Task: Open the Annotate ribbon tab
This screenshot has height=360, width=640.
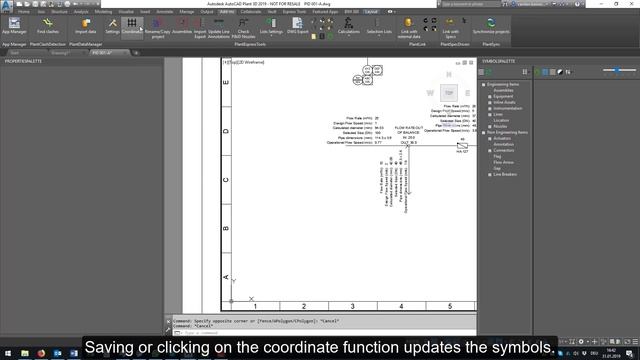Action: tap(165, 12)
